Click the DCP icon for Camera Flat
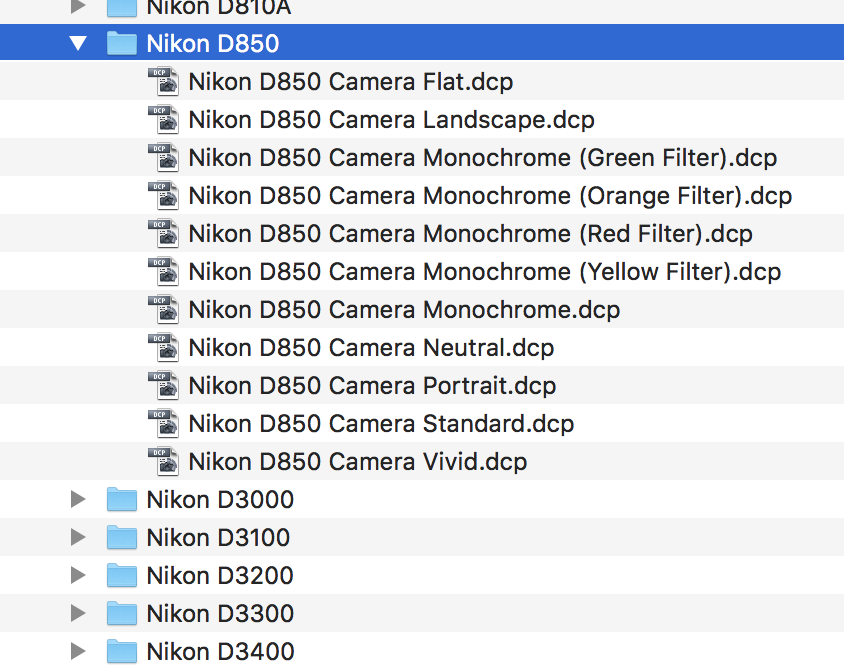 (164, 81)
